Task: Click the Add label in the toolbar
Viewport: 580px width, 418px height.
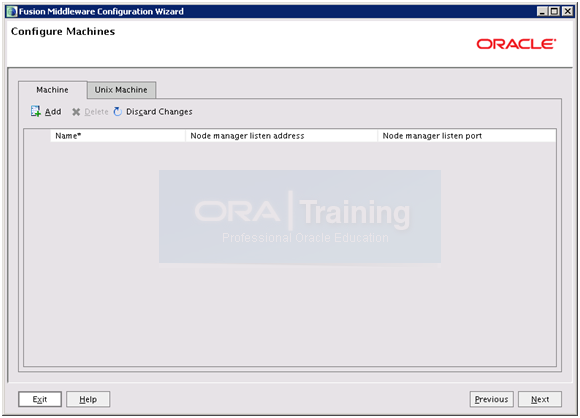Action: click(53, 111)
